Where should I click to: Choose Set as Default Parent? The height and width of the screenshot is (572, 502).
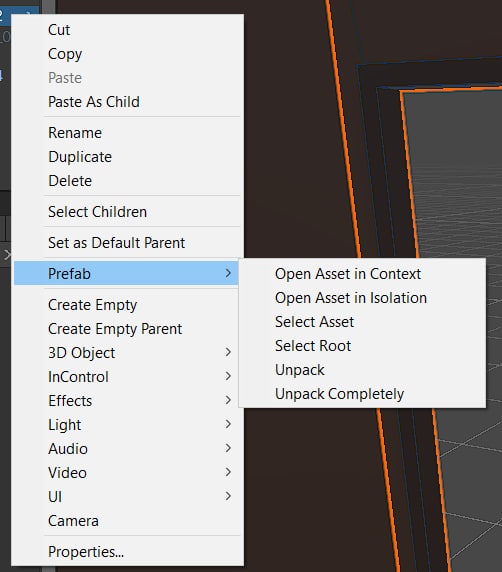pyautogui.click(x=127, y=243)
